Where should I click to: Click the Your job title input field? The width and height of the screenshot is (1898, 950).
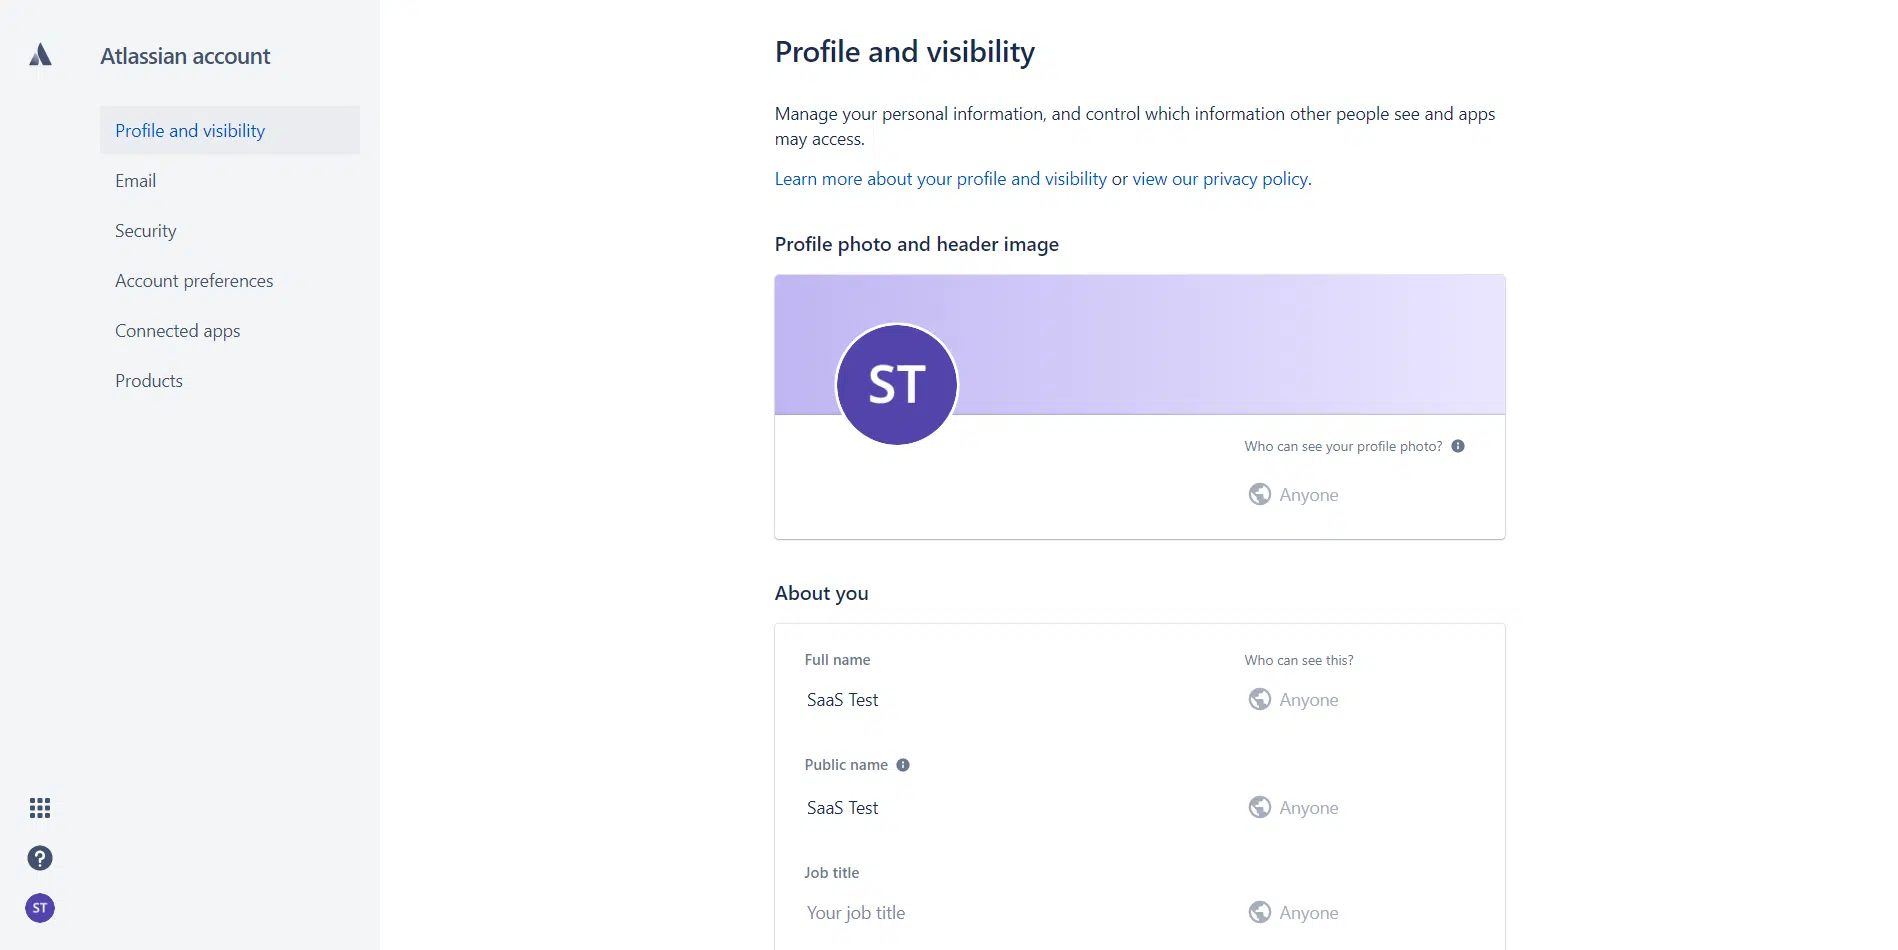coord(1000,913)
